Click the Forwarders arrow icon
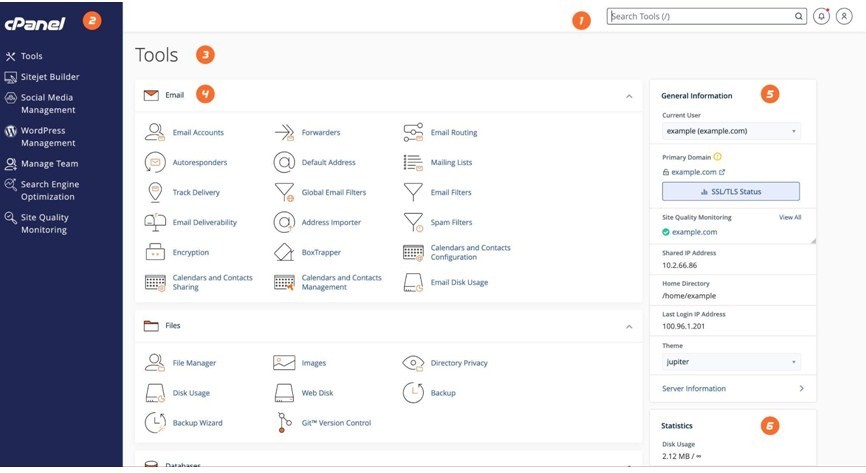This screenshot has width=866, height=473. [x=284, y=132]
